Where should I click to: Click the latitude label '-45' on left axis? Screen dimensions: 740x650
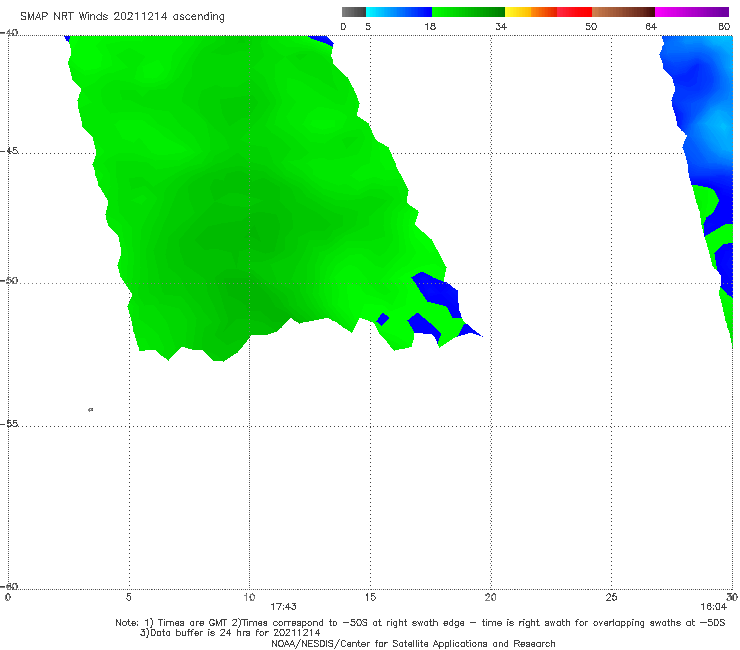[x=9, y=151]
